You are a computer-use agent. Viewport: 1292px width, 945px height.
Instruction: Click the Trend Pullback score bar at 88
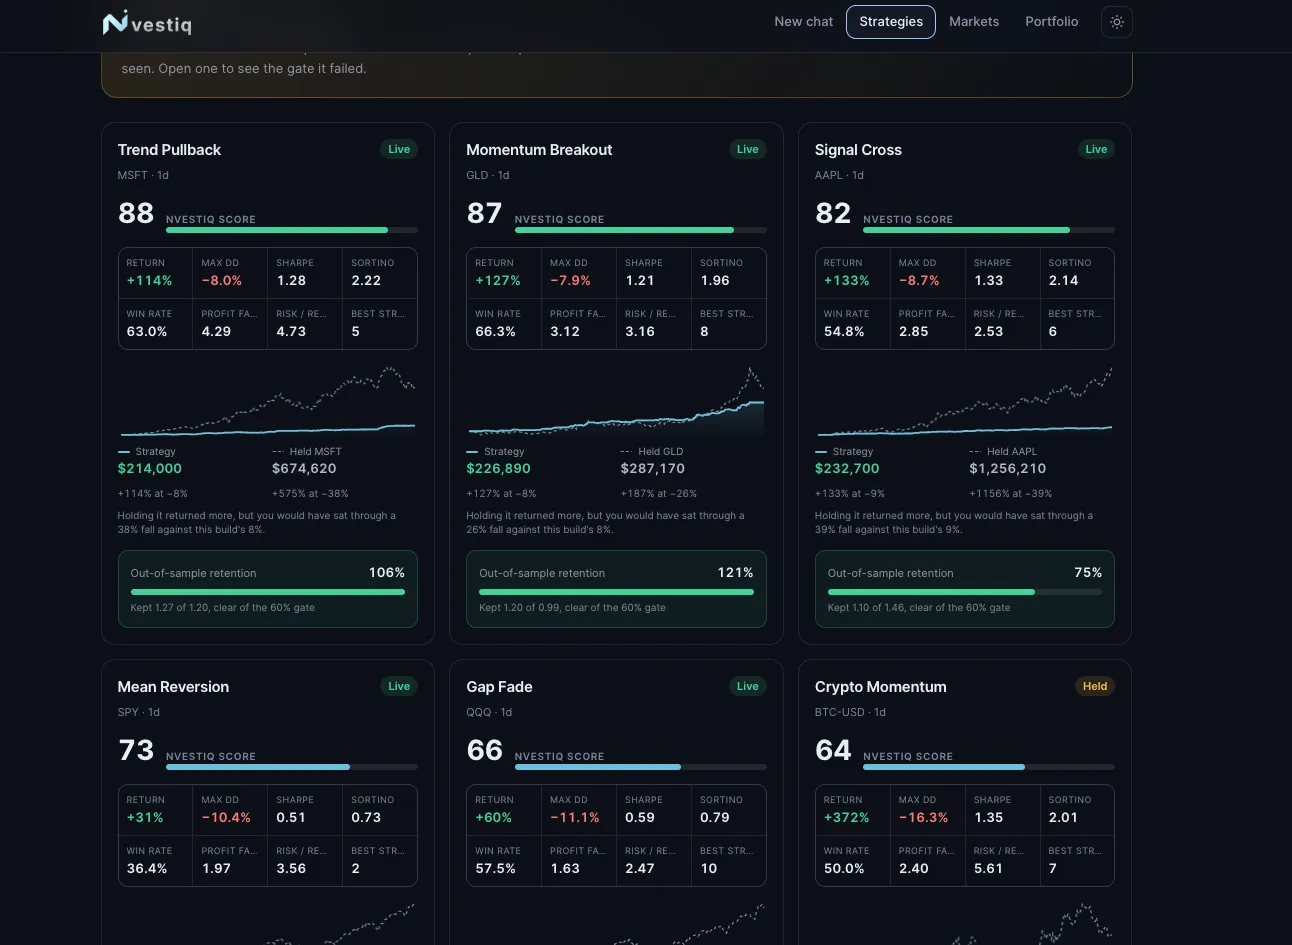point(292,230)
